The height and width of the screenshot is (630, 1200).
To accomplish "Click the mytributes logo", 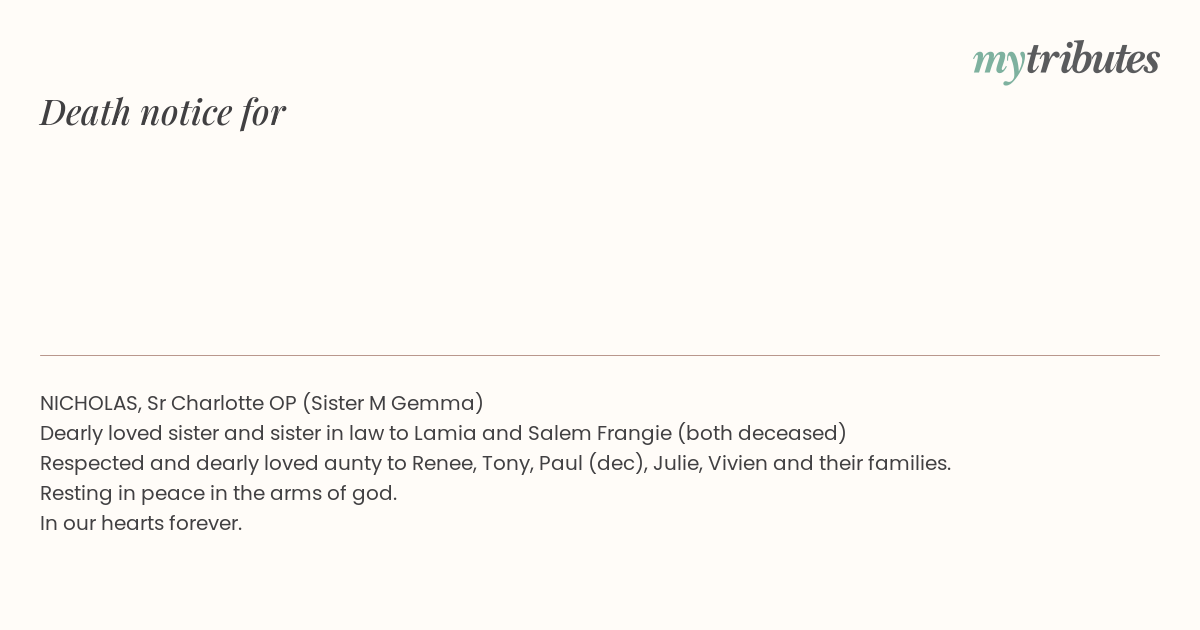I will coord(1066,60).
